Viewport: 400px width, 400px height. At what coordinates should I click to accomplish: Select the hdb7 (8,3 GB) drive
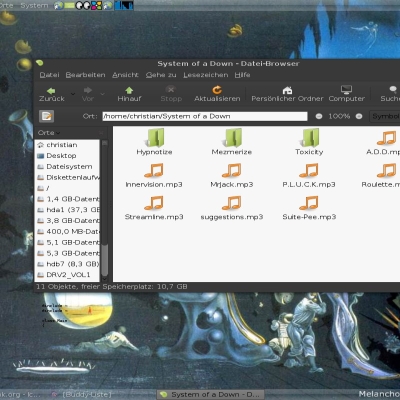click(x=67, y=264)
